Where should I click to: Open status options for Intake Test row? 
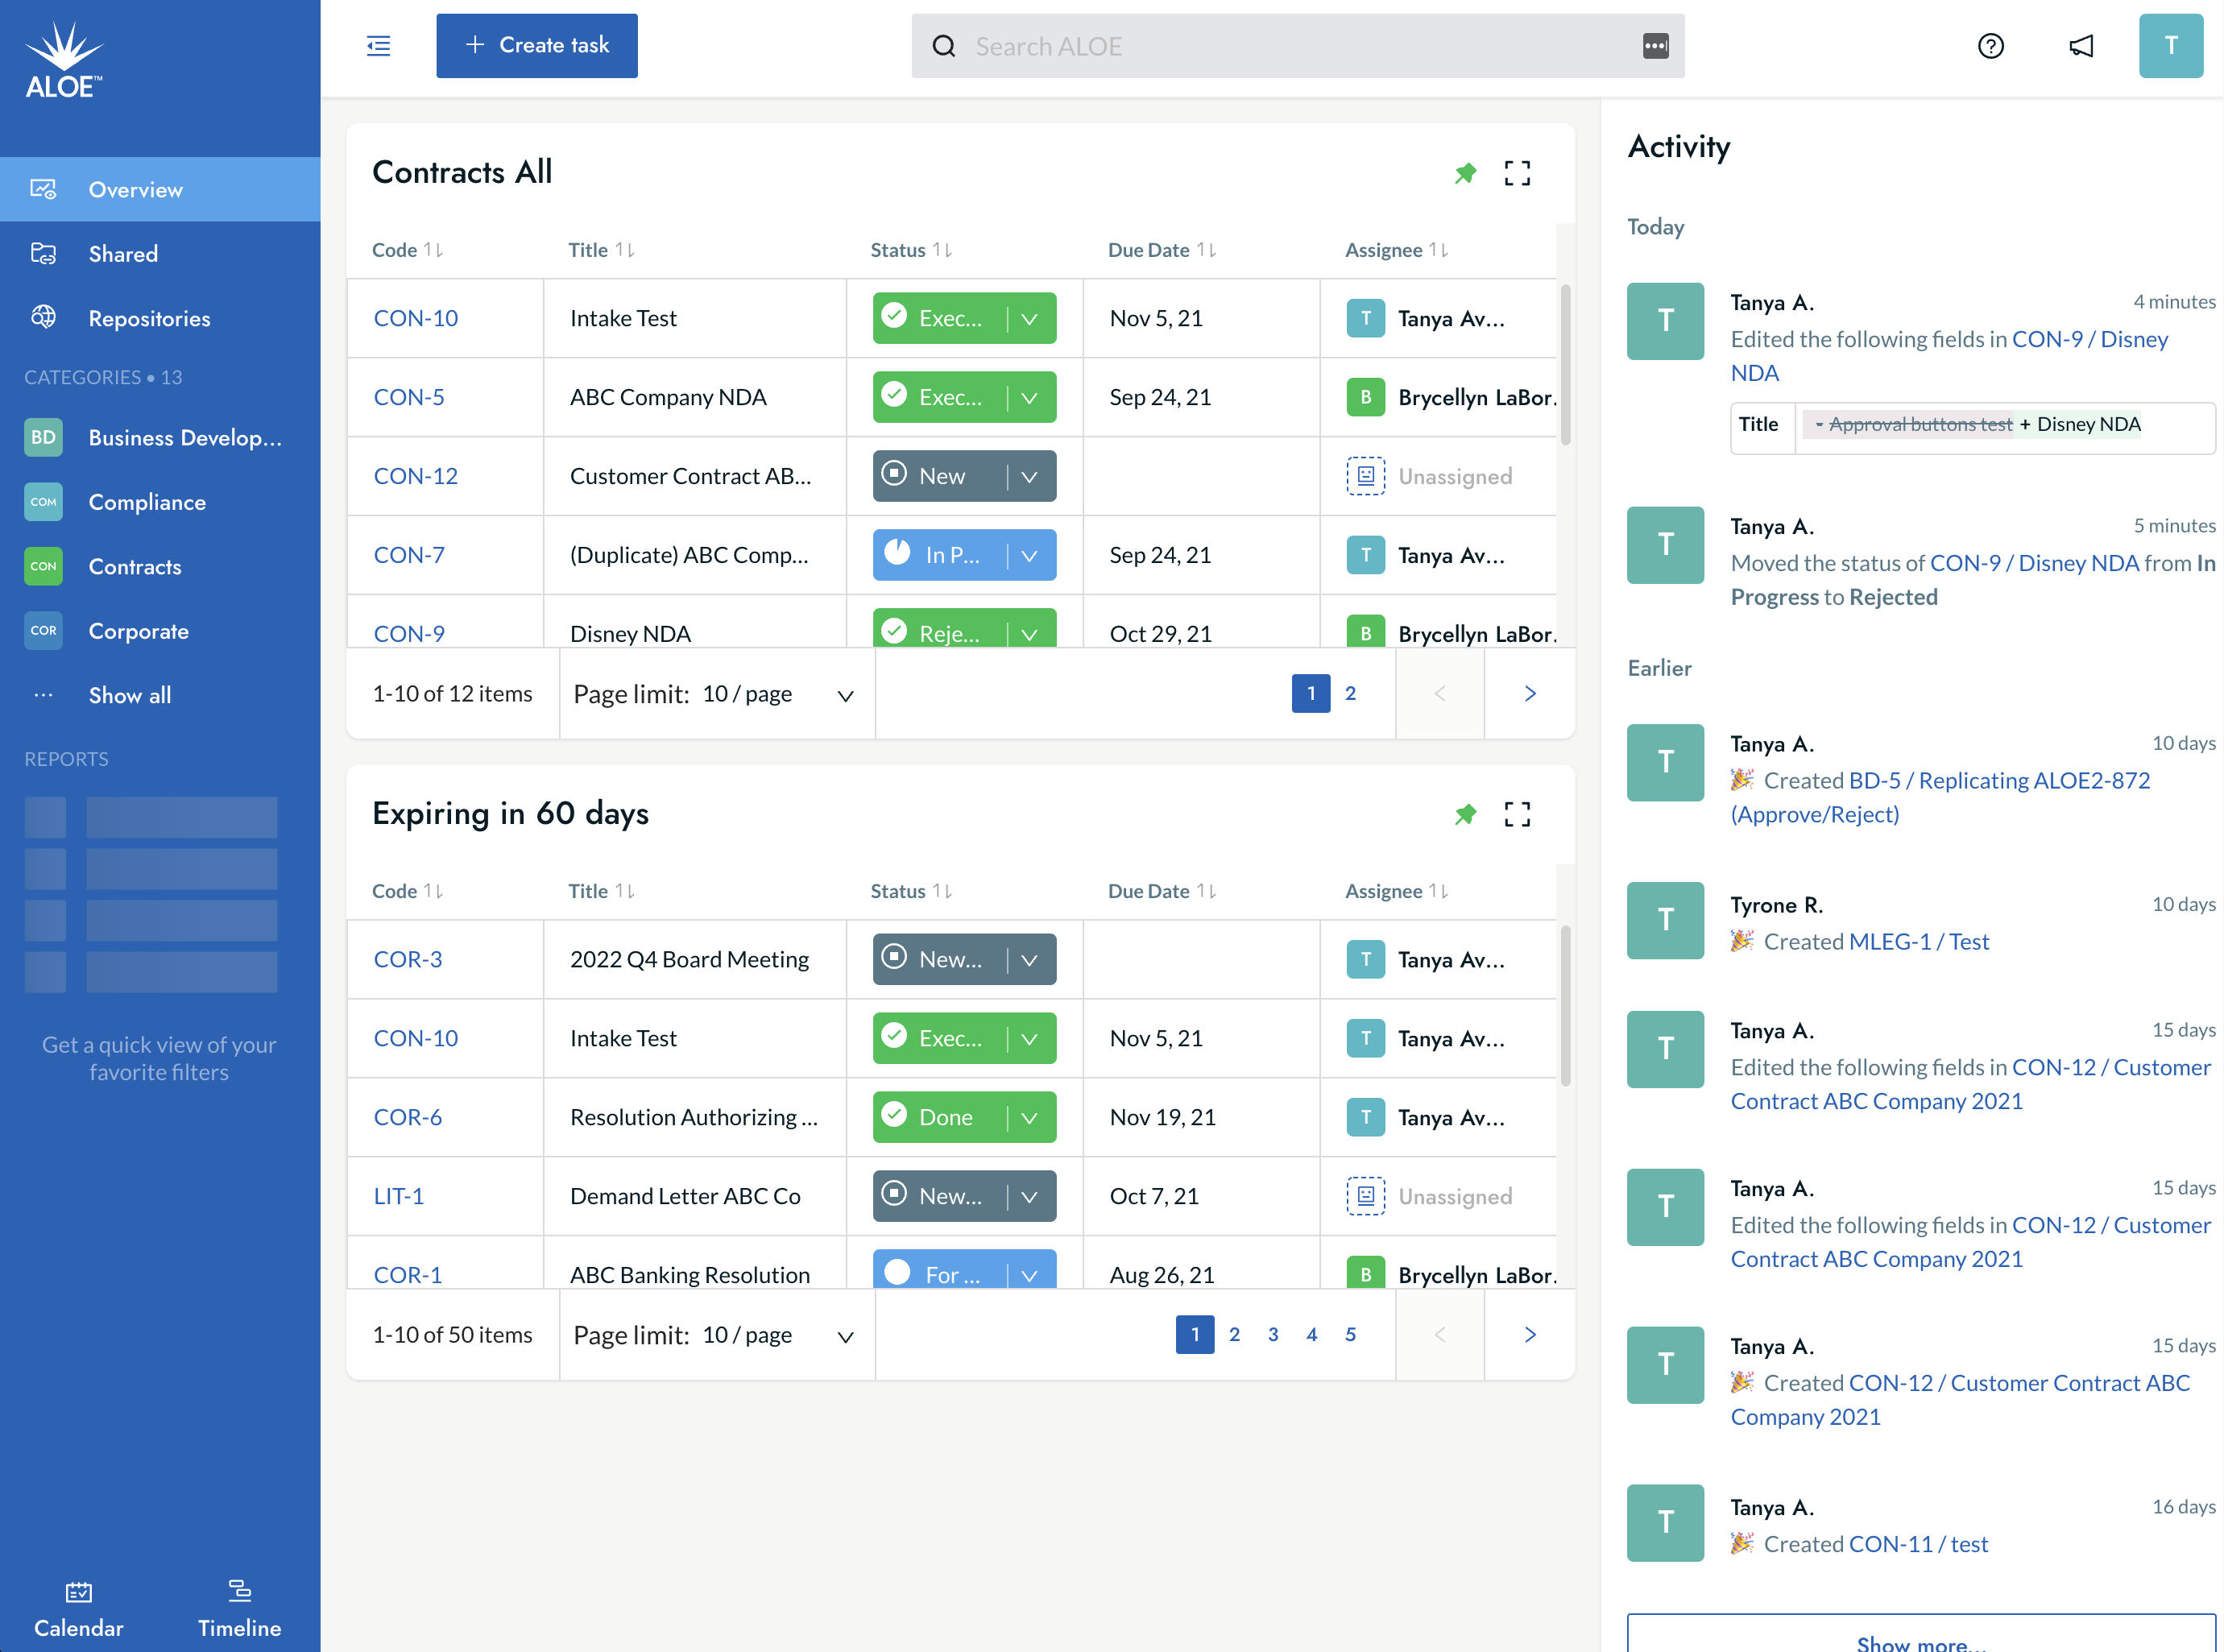tap(1030, 318)
